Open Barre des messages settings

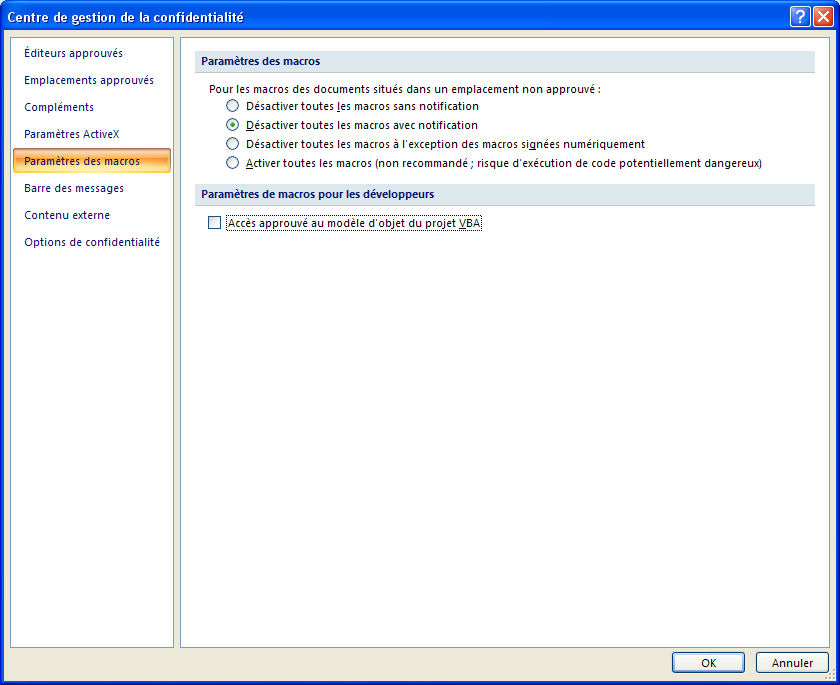(74, 188)
